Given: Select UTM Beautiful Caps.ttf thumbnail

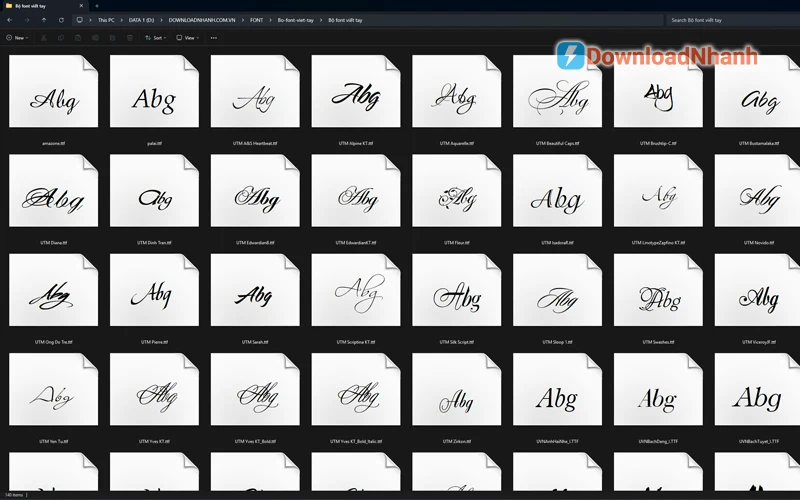Looking at the screenshot, I should tap(557, 91).
